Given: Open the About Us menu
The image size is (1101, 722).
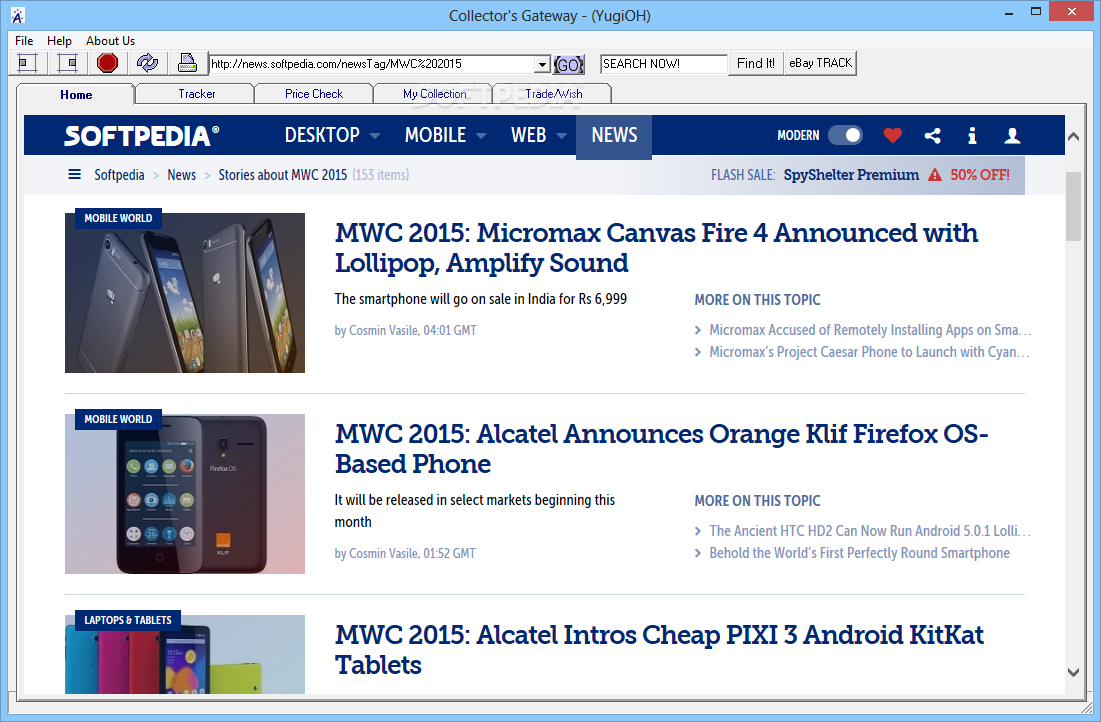Looking at the screenshot, I should coord(110,41).
